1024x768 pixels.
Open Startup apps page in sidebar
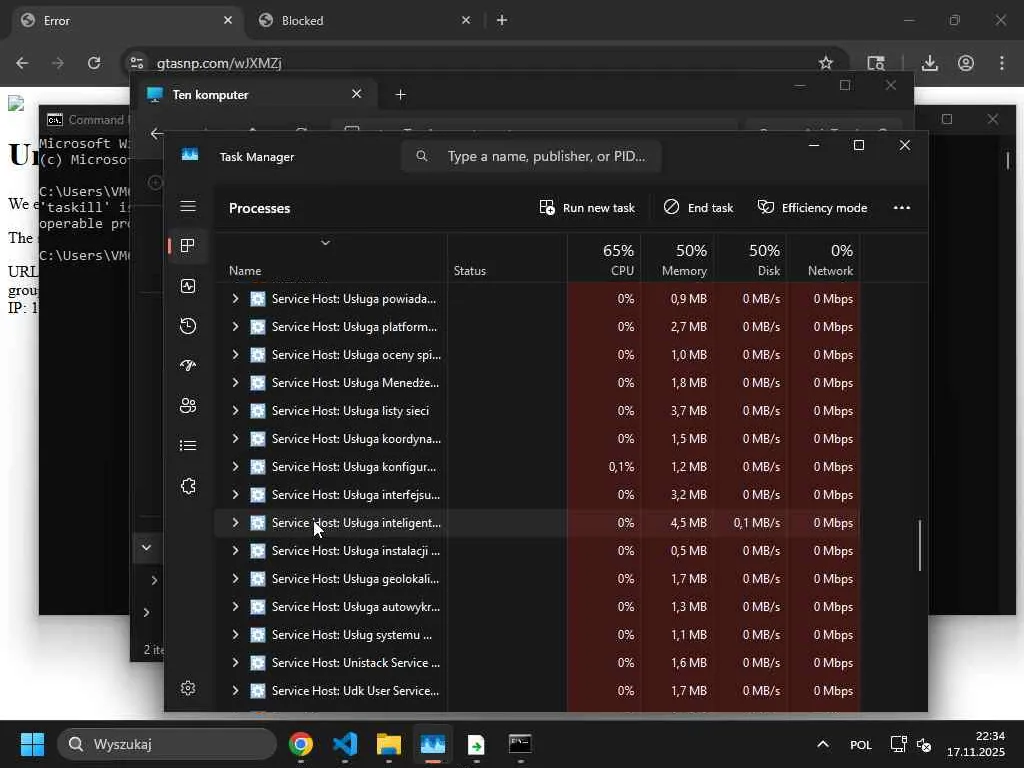187,366
